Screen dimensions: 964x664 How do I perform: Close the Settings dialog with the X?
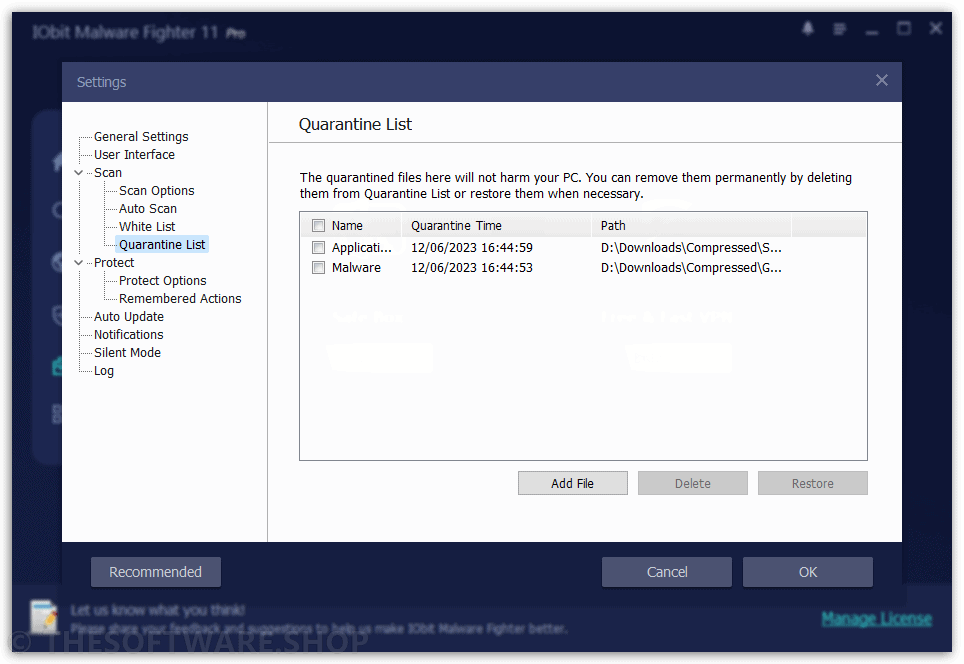click(882, 81)
